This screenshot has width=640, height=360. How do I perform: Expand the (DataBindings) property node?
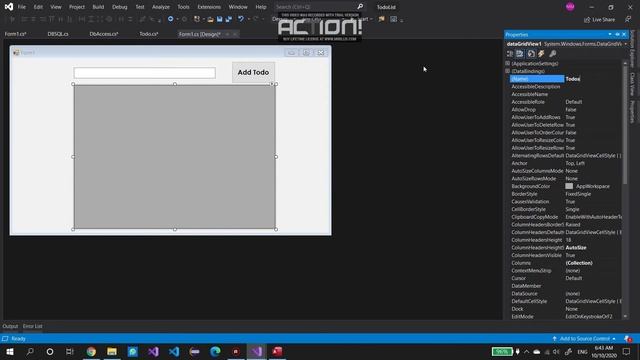pos(508,71)
